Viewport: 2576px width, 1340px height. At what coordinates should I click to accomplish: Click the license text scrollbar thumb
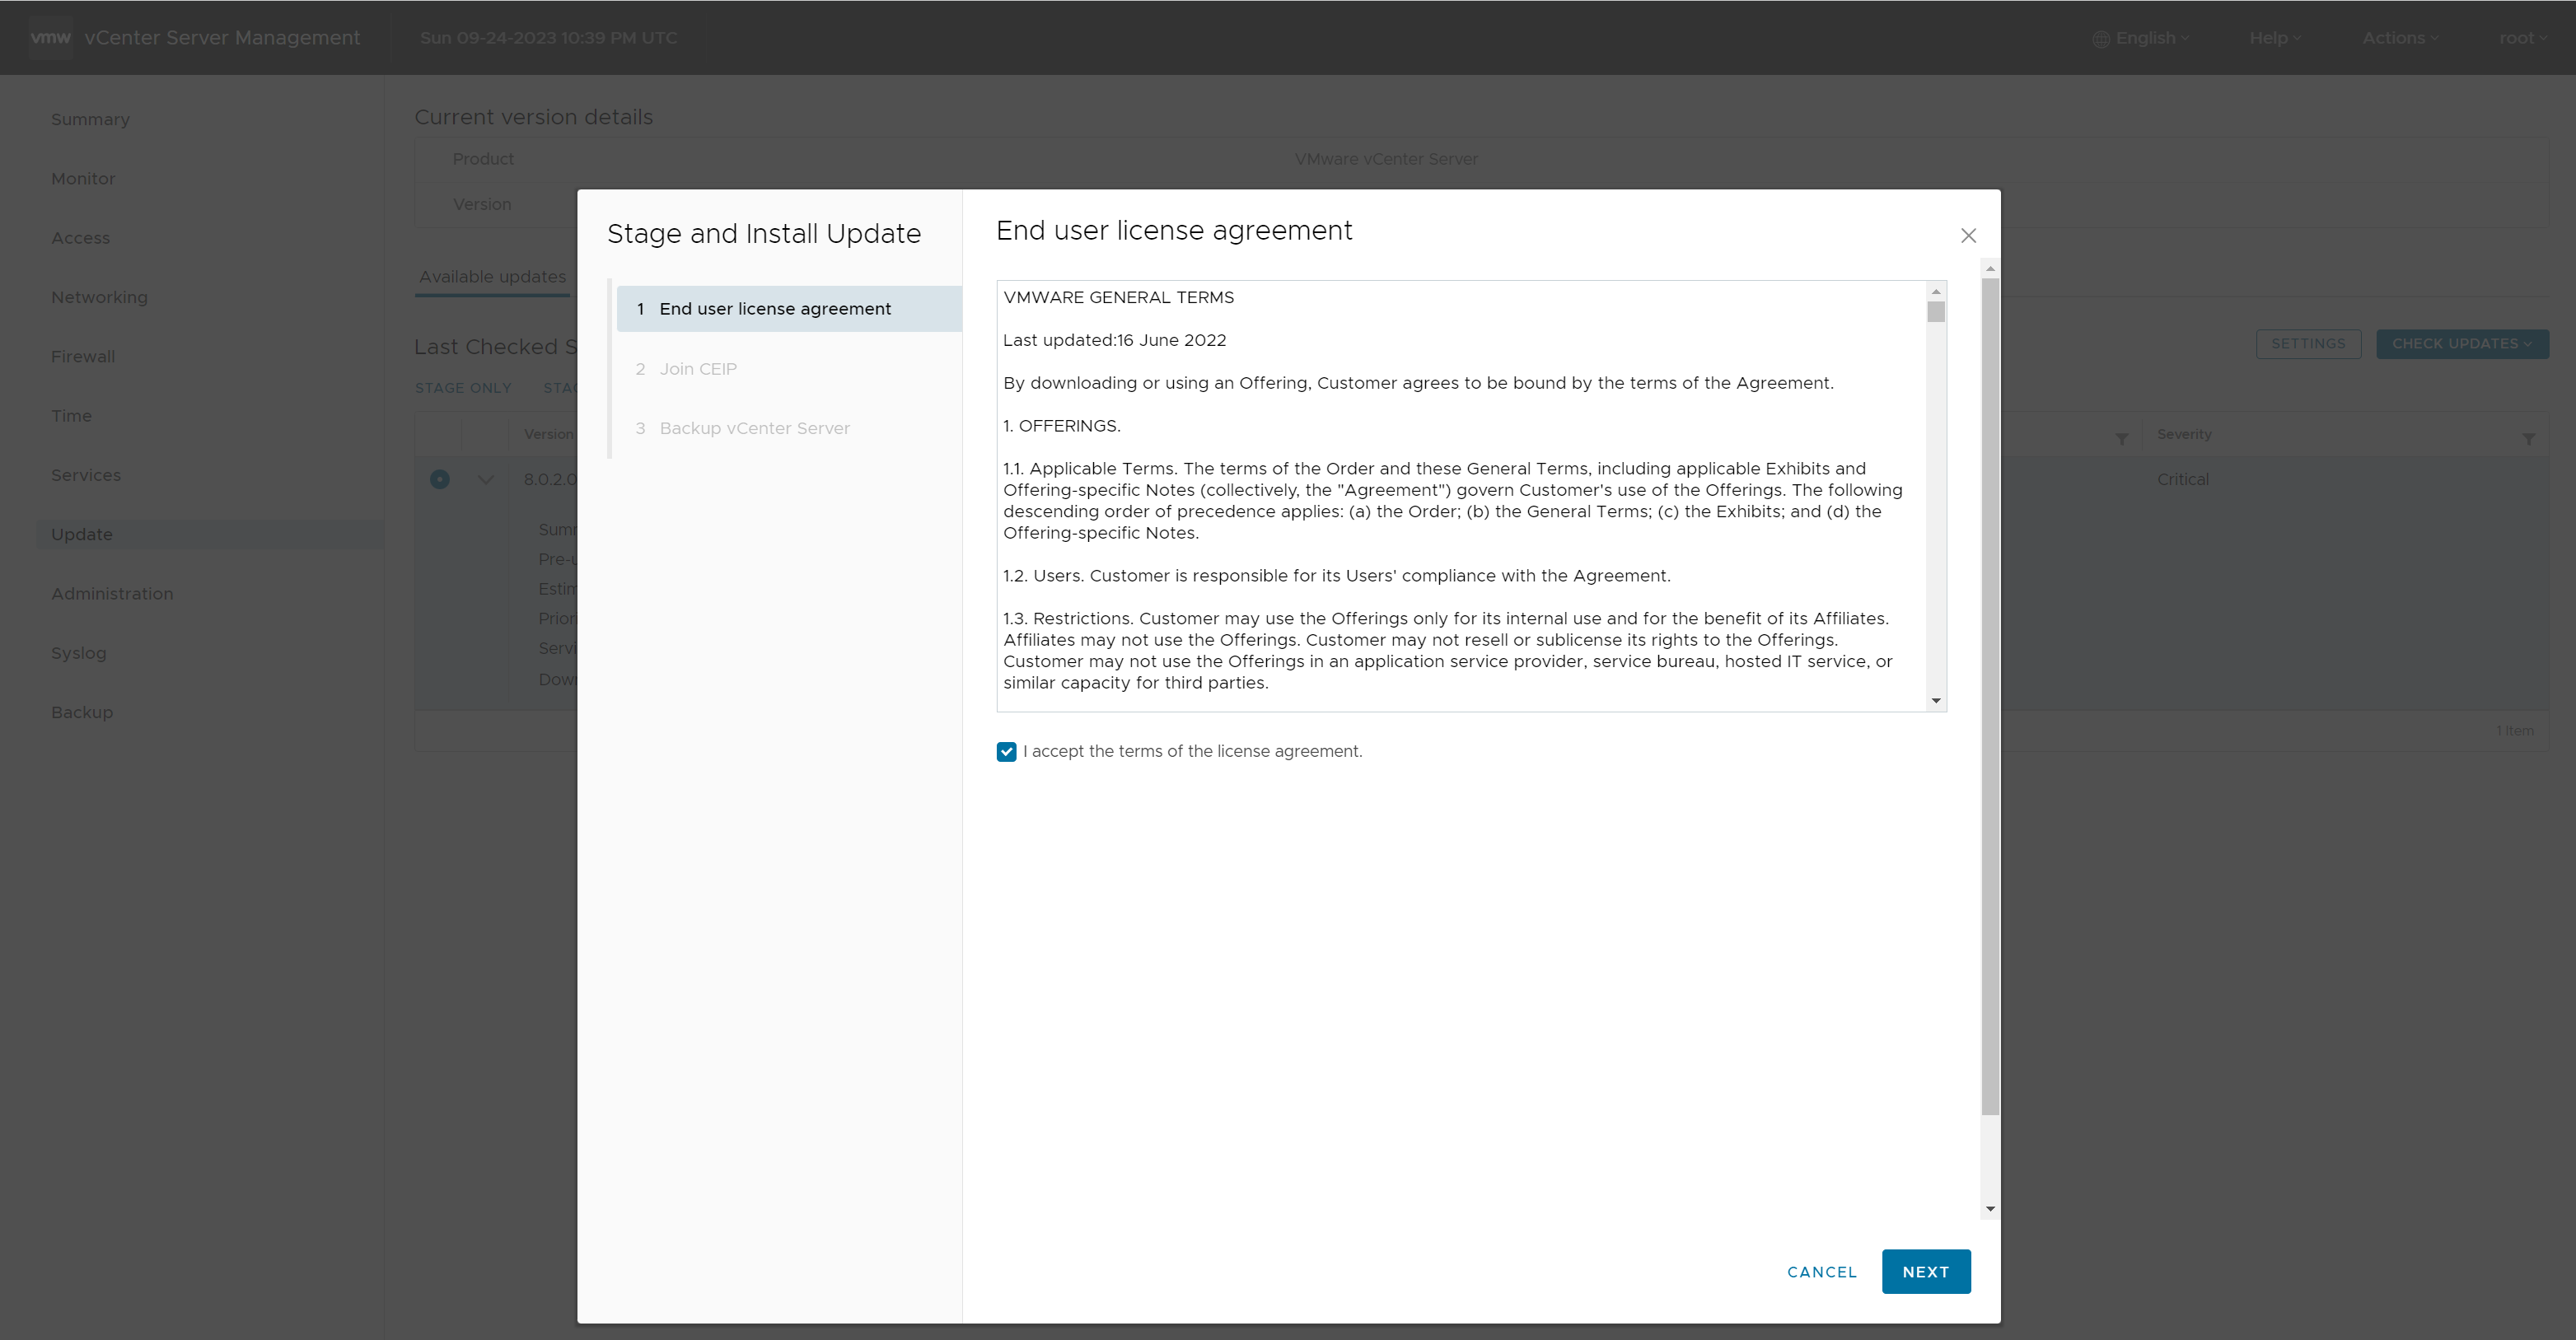click(1936, 312)
